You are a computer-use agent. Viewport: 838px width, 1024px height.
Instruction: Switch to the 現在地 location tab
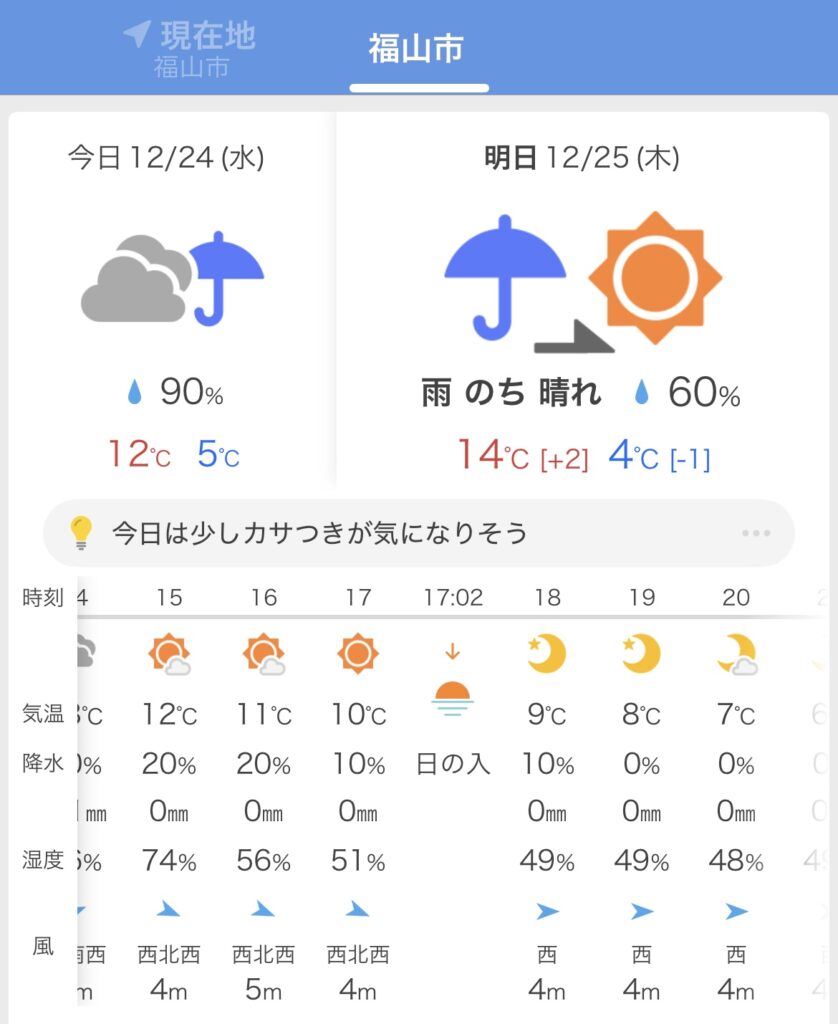tap(191, 48)
